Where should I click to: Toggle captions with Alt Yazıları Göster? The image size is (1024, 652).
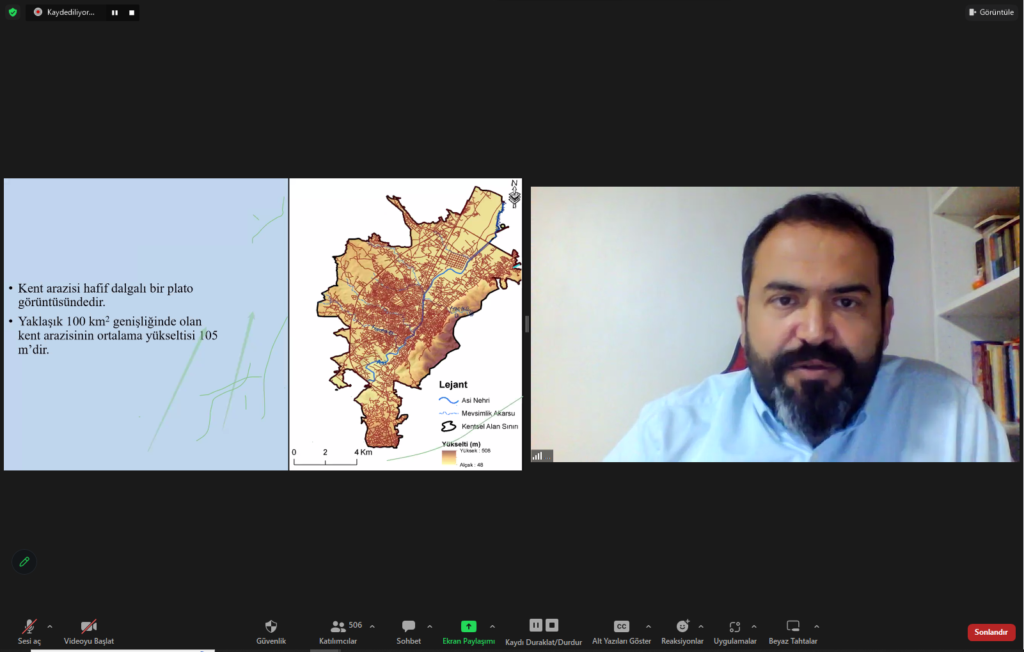(621, 627)
